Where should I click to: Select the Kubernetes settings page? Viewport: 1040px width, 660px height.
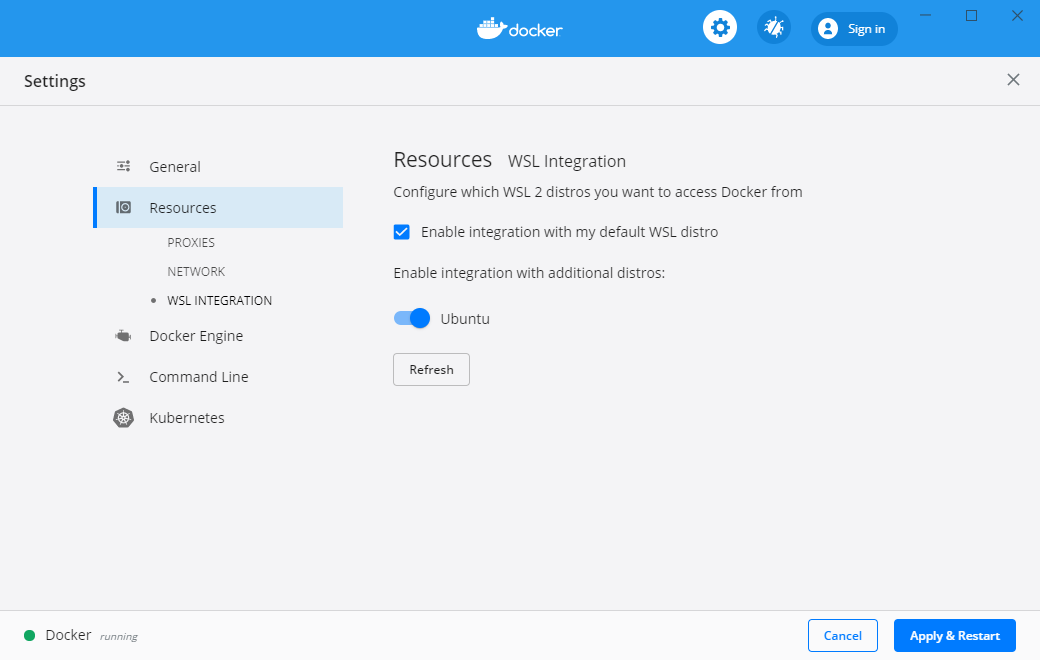[x=186, y=417]
